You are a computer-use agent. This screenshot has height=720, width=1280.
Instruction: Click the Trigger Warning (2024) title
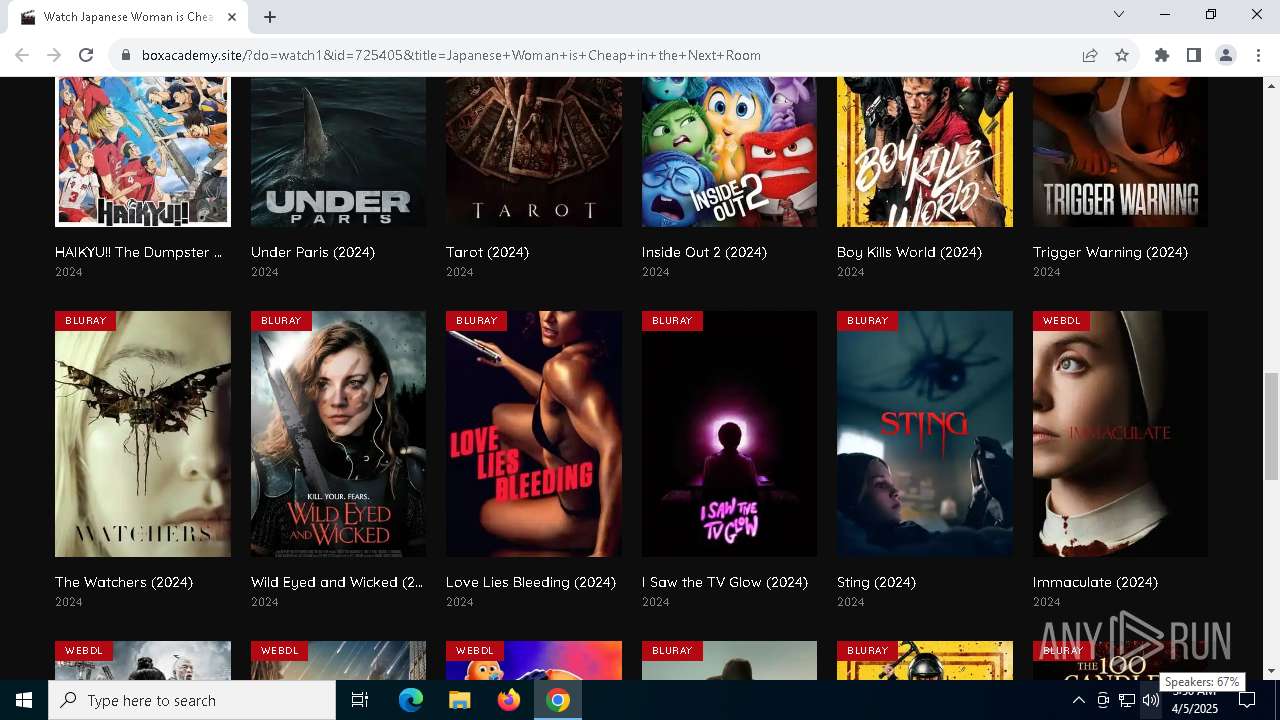tap(1111, 252)
